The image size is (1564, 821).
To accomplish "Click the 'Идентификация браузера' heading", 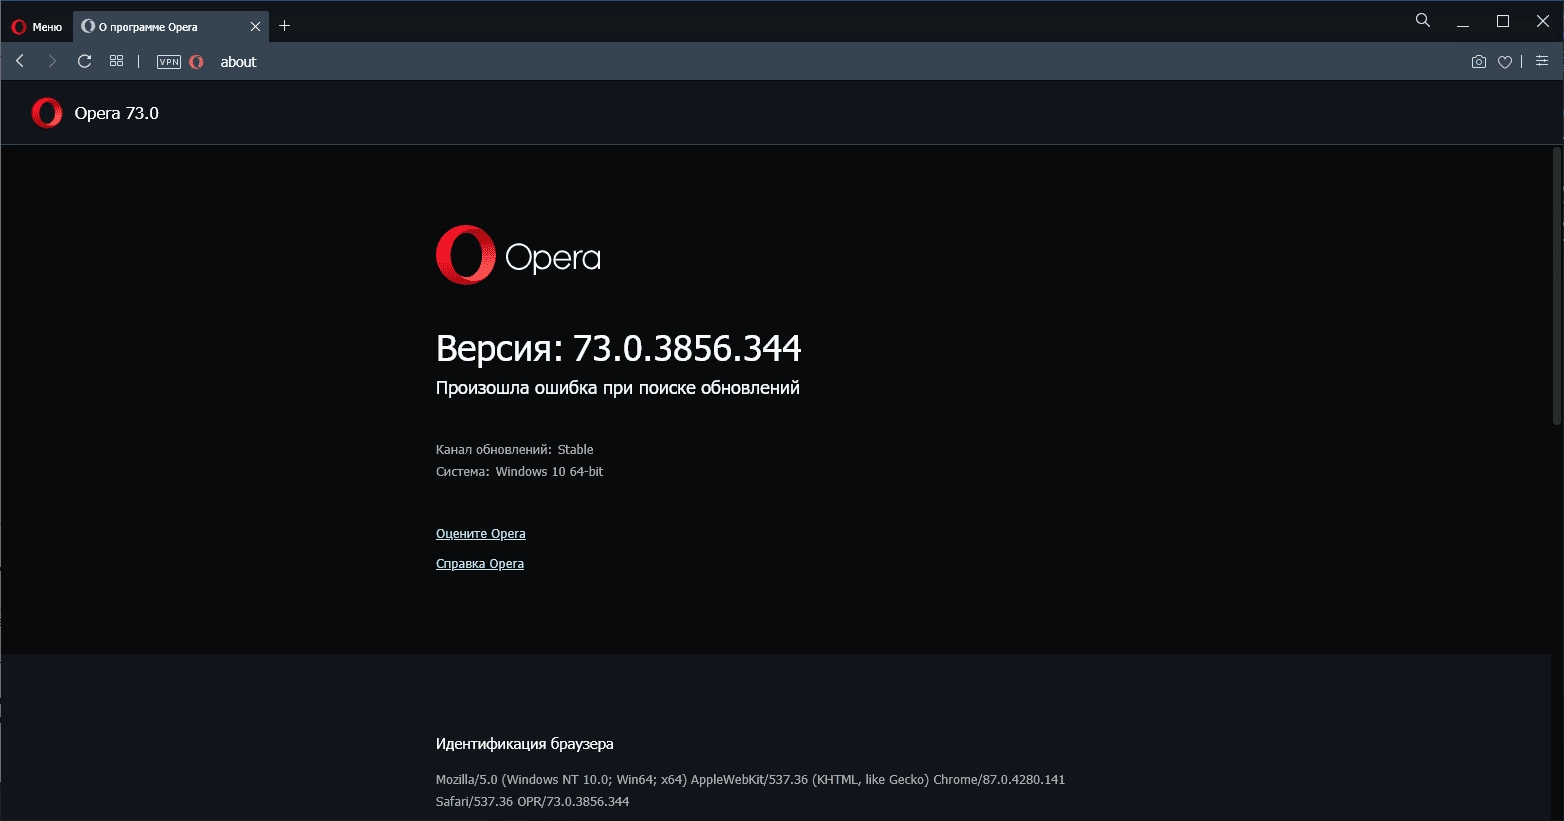I will coord(525,744).
